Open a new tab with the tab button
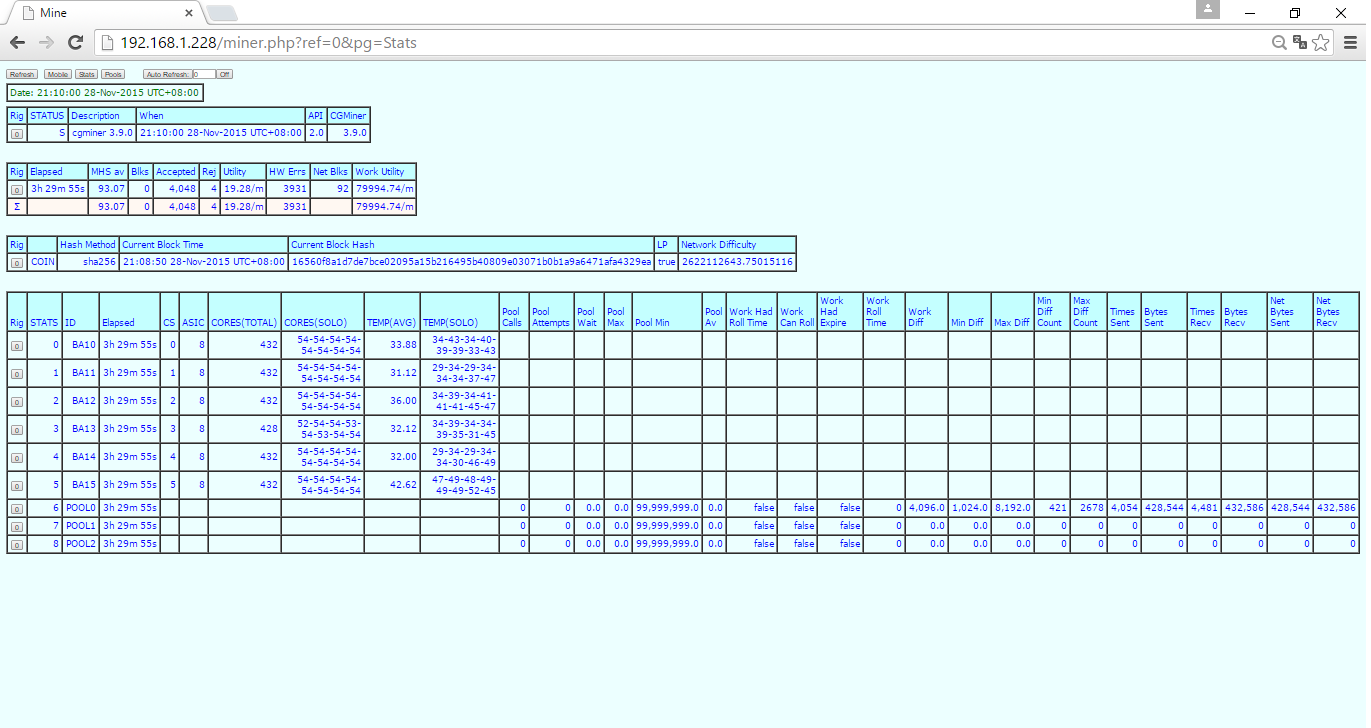 tap(222, 13)
